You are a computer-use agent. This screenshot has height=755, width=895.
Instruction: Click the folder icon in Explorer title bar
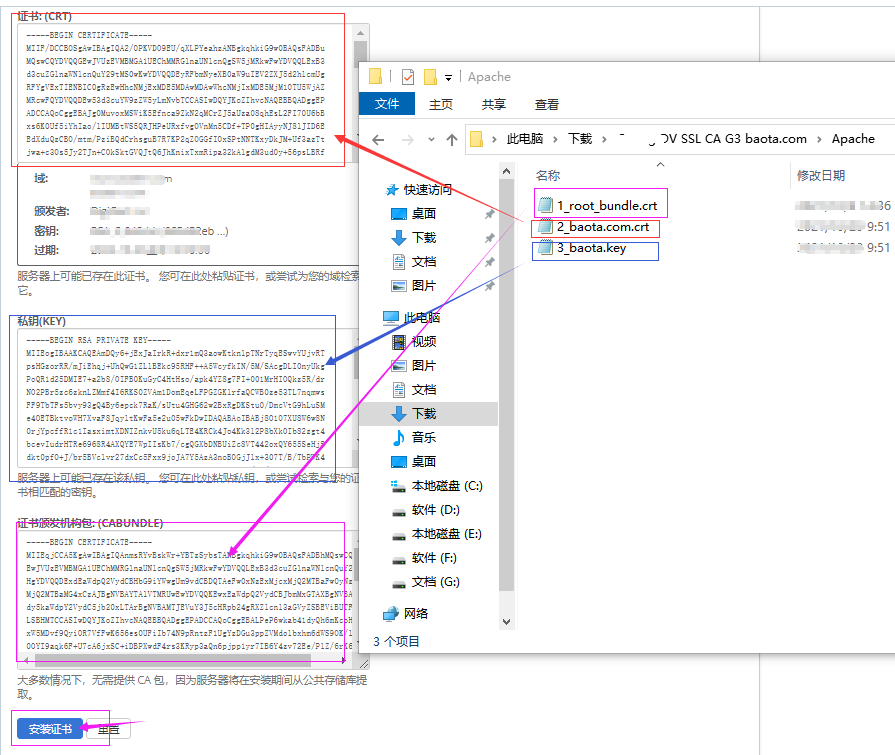(x=375, y=76)
